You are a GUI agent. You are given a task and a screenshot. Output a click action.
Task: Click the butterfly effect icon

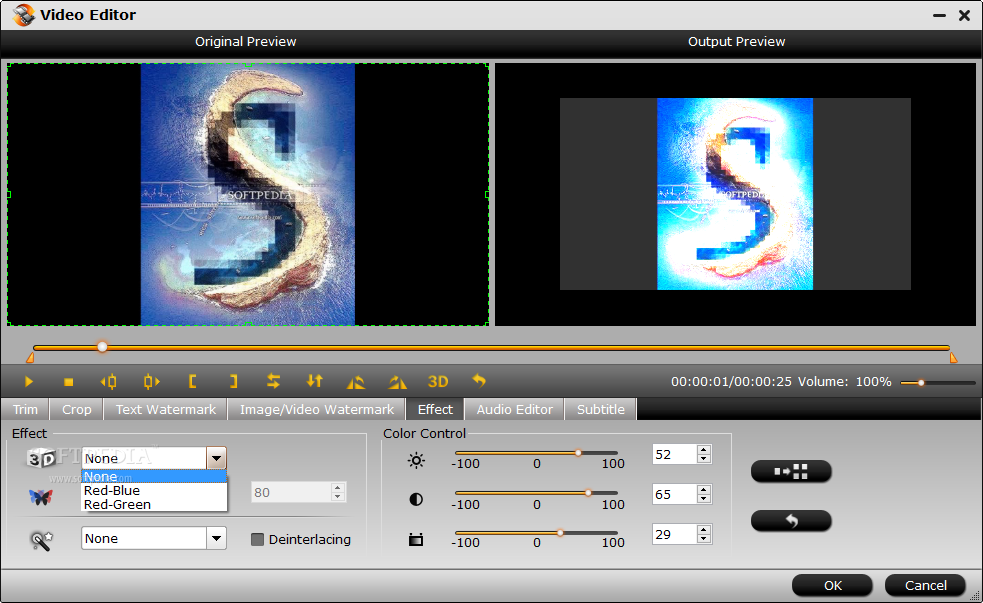[x=41, y=497]
